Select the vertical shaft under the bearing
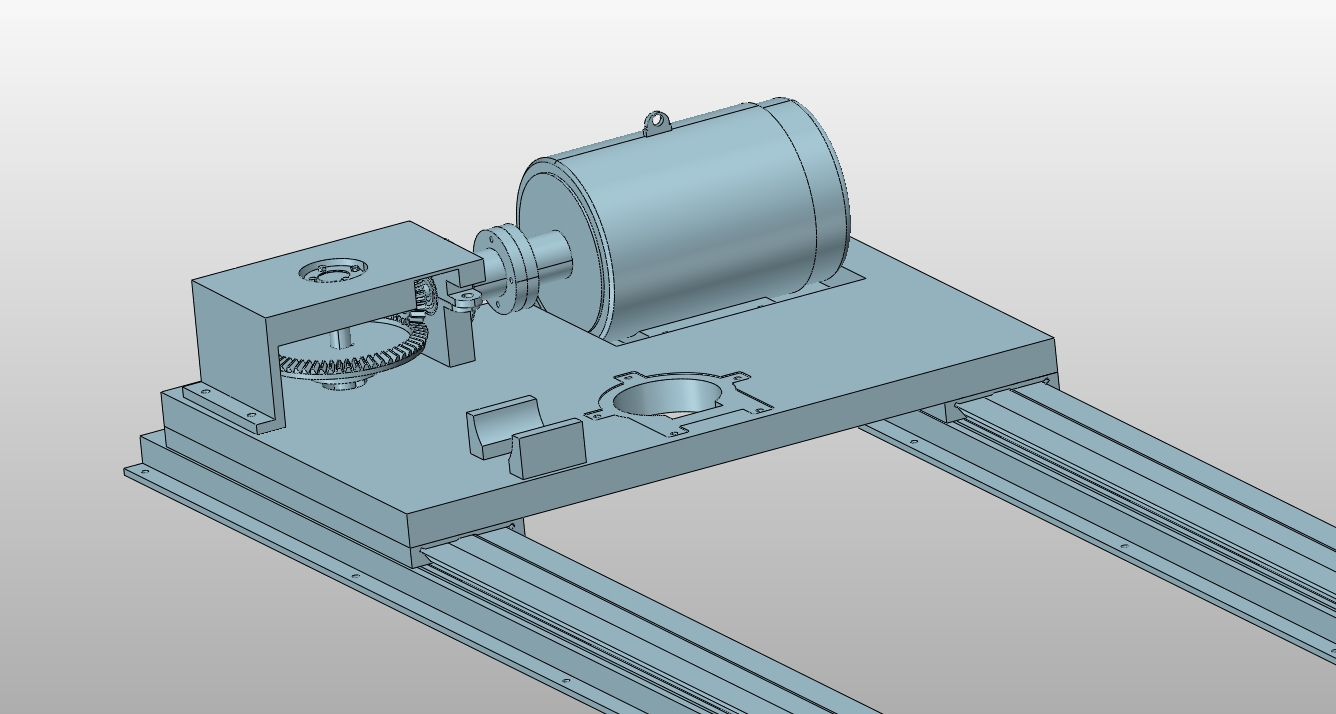The width and height of the screenshot is (1336, 714). click(x=343, y=341)
